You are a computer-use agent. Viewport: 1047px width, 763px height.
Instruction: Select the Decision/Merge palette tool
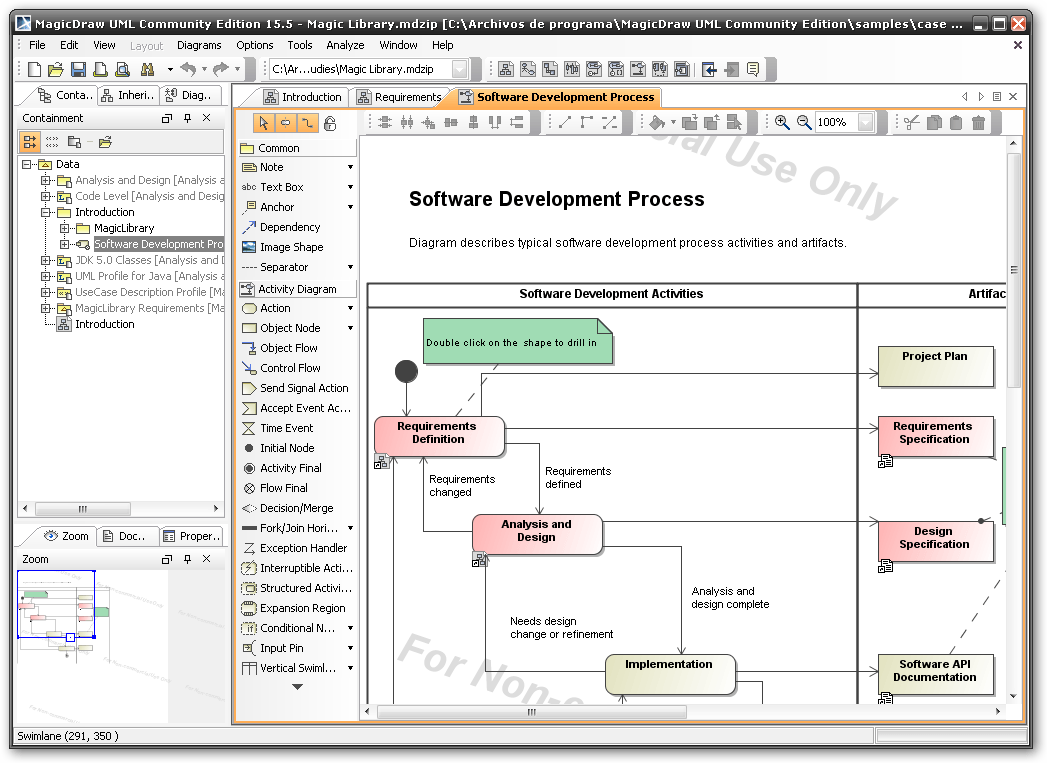[296, 508]
